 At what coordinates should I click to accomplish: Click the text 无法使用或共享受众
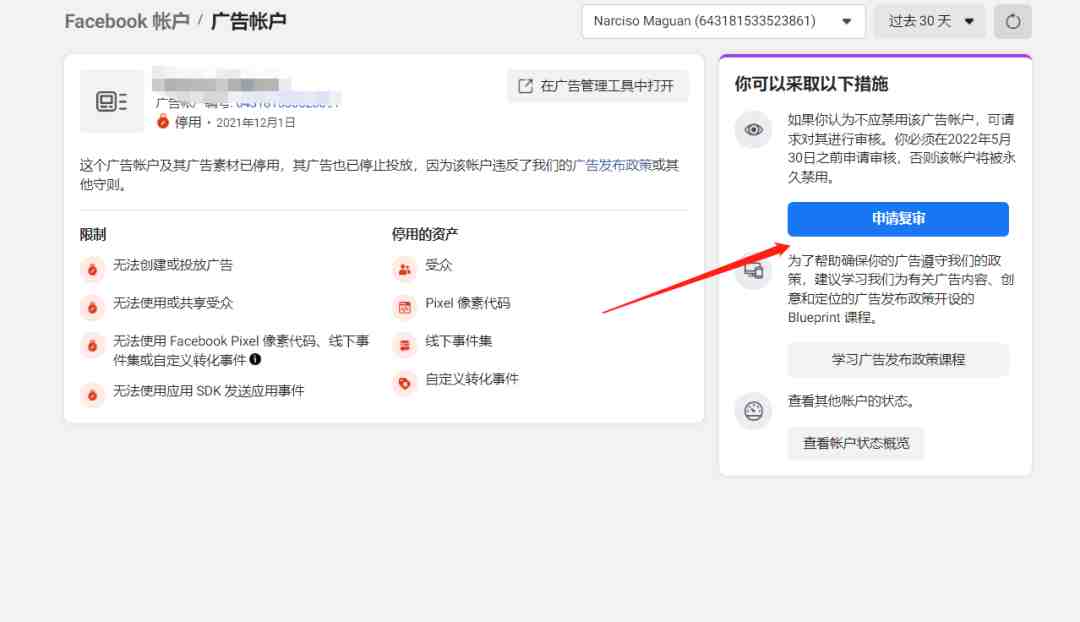(173, 303)
